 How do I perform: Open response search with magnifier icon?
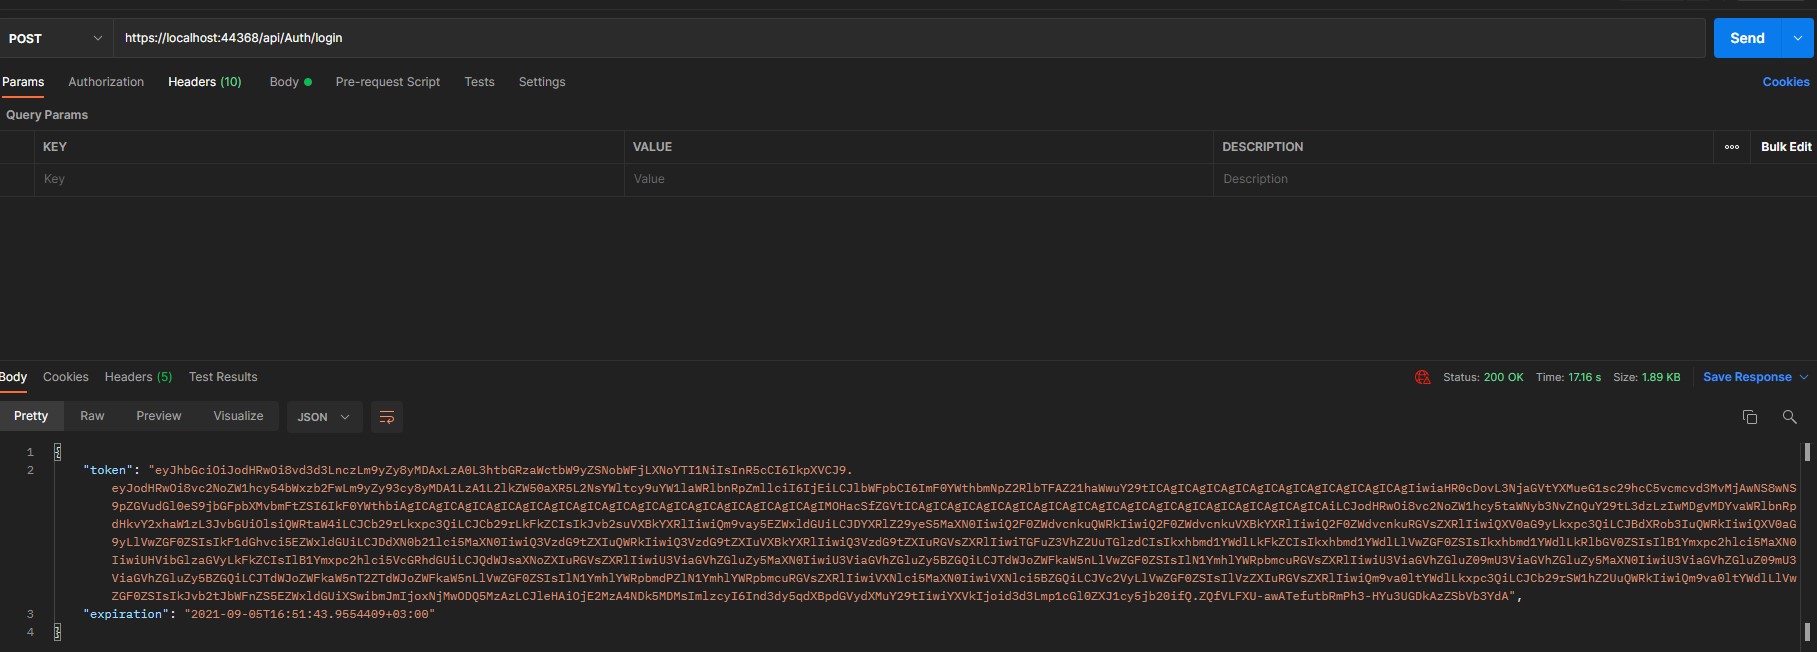(1789, 417)
